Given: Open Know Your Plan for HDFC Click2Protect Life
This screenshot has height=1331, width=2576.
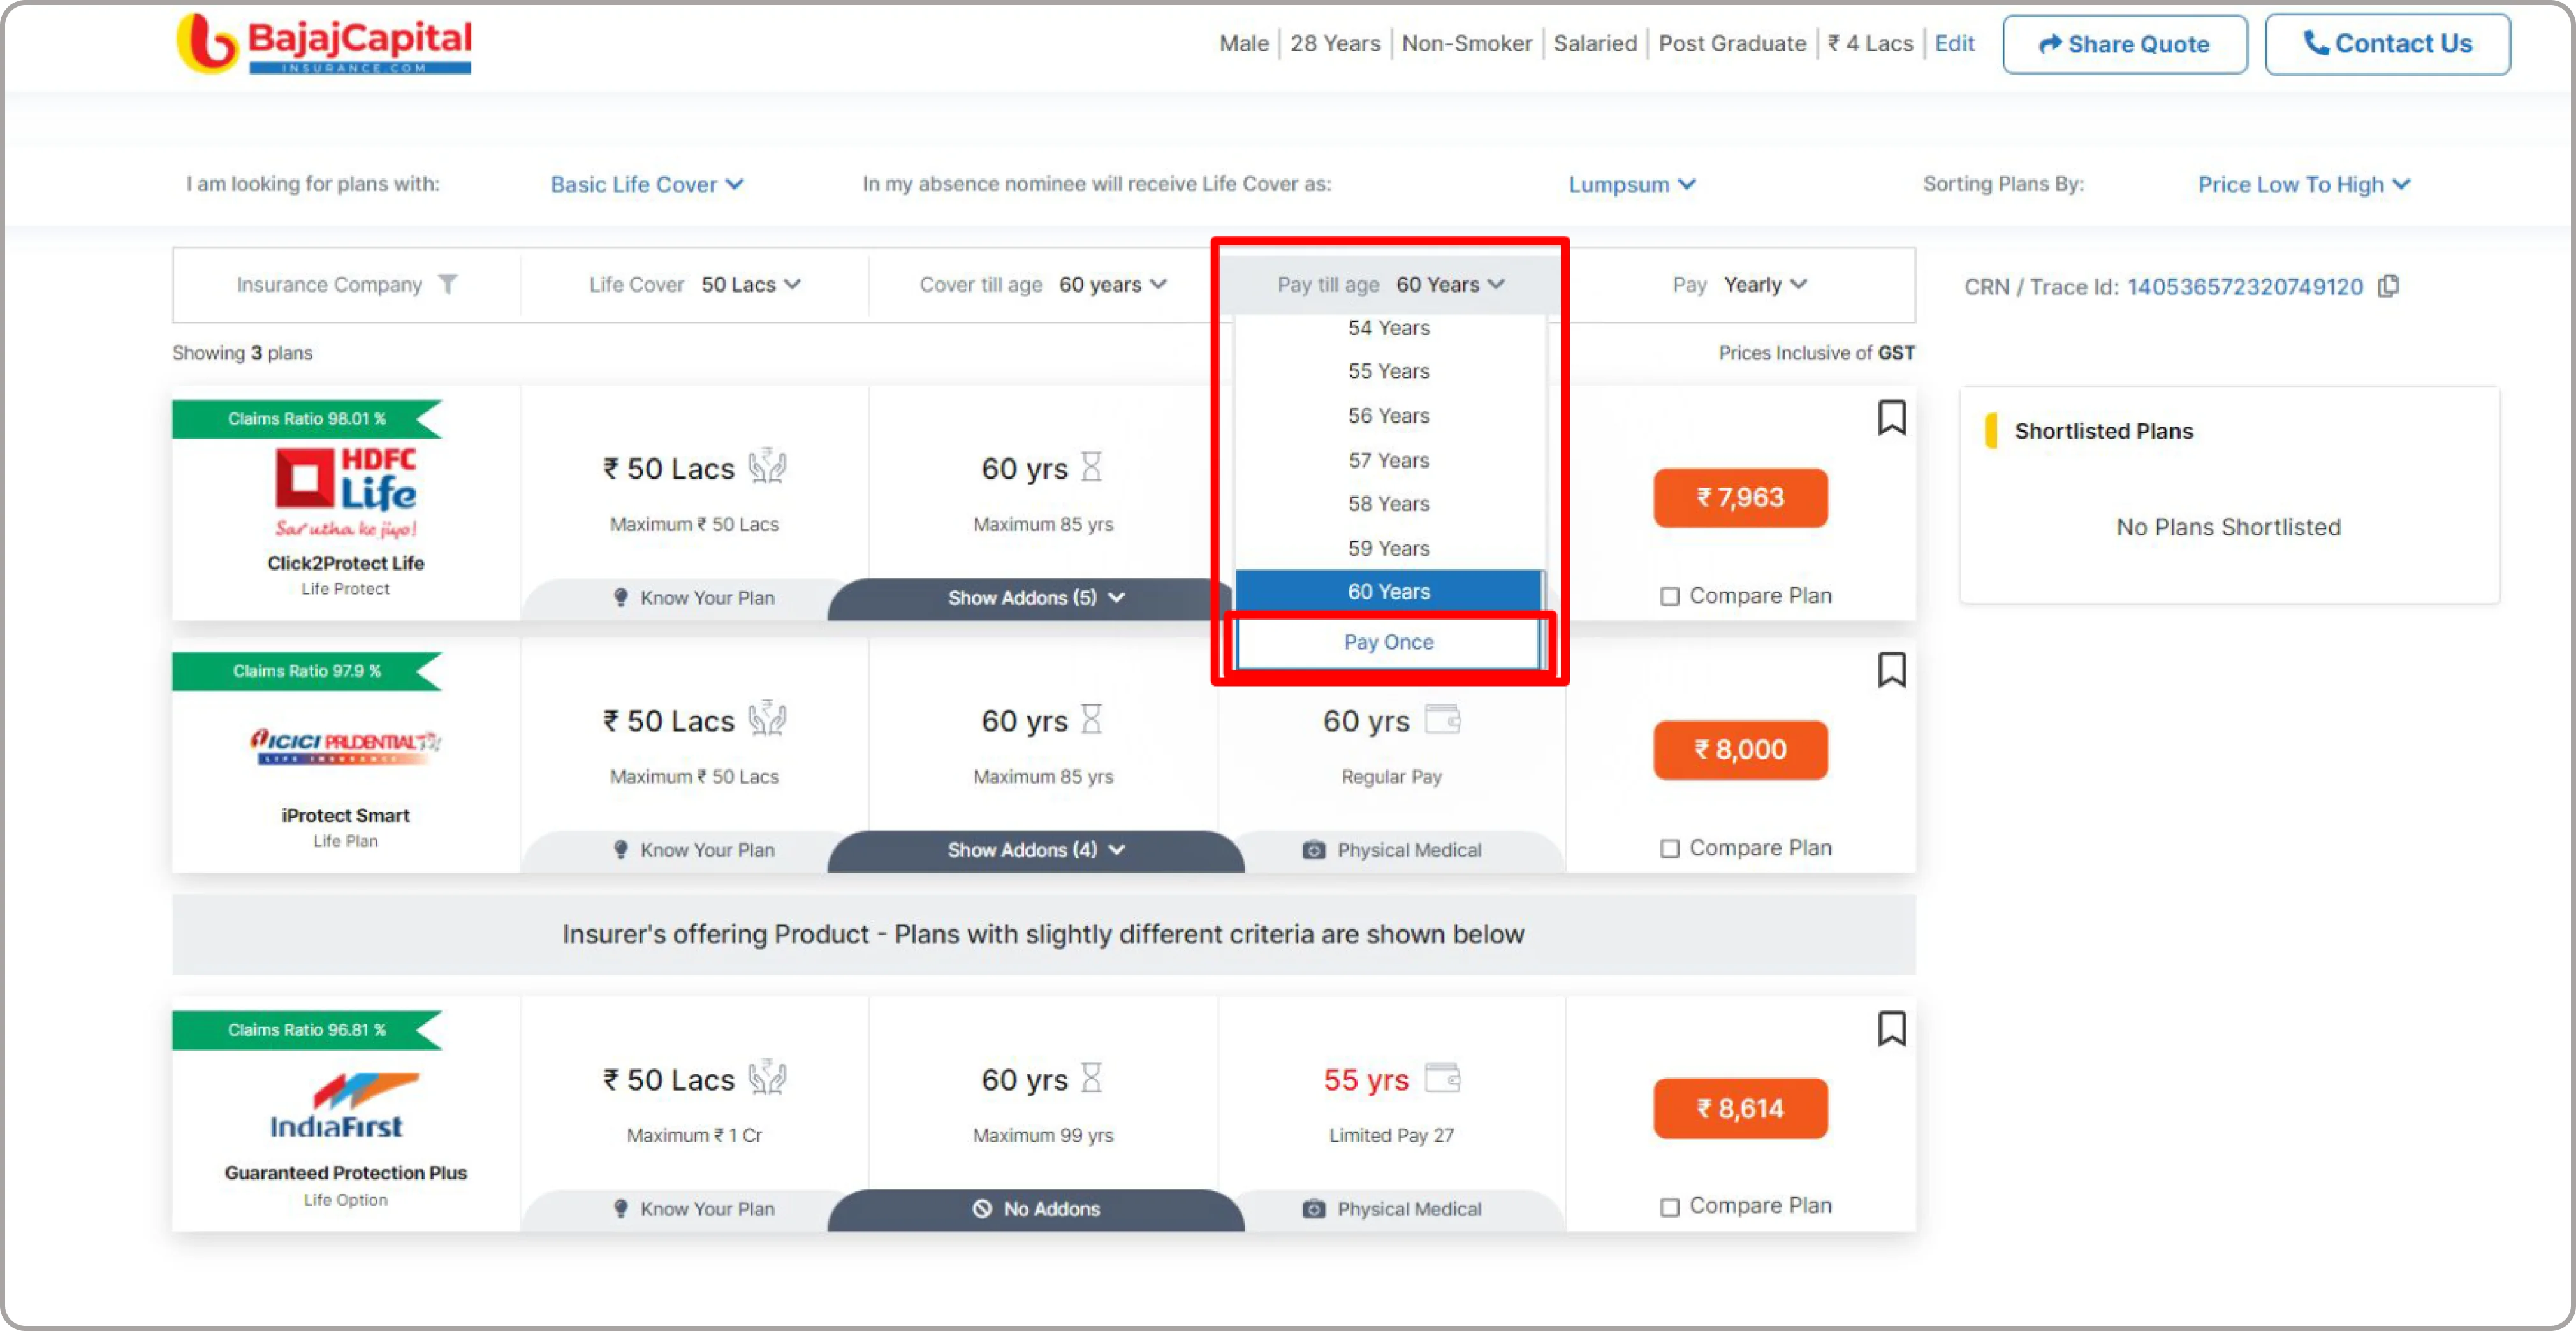Looking at the screenshot, I should point(693,598).
